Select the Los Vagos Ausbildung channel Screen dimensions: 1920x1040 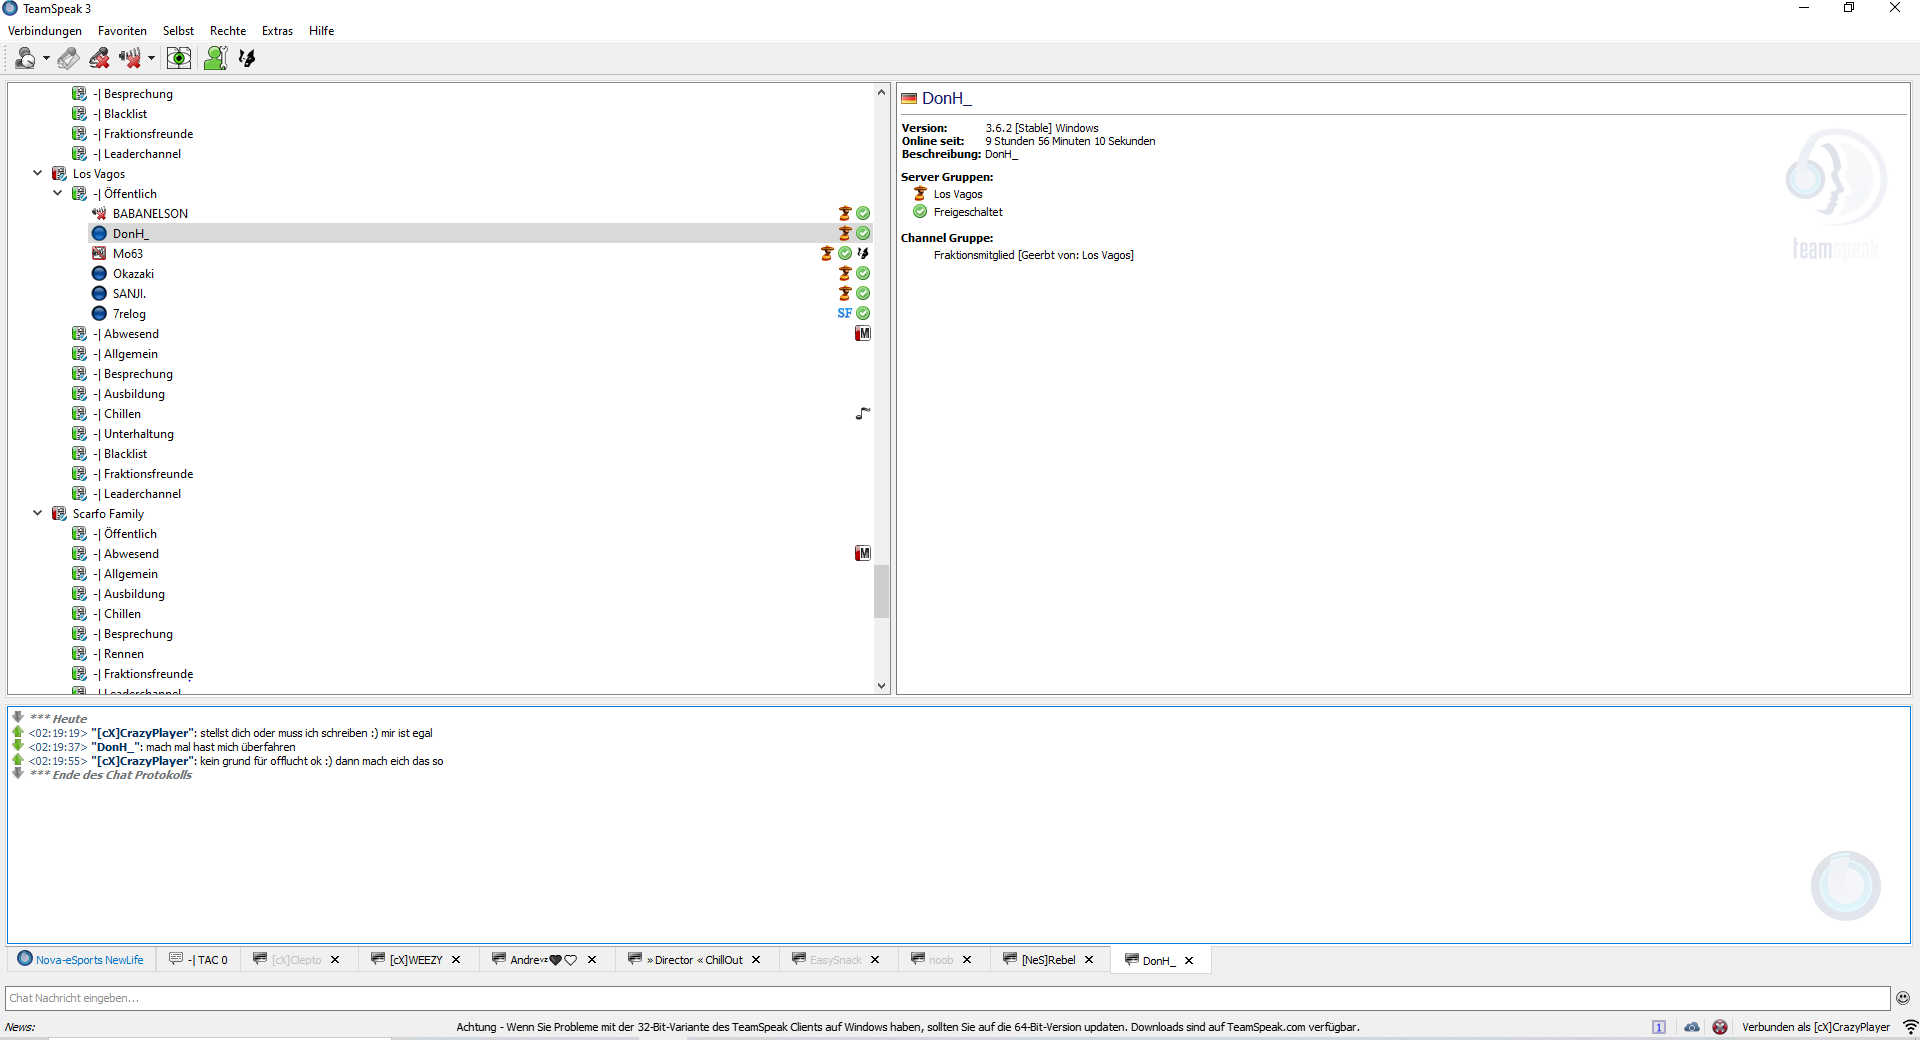click(134, 394)
